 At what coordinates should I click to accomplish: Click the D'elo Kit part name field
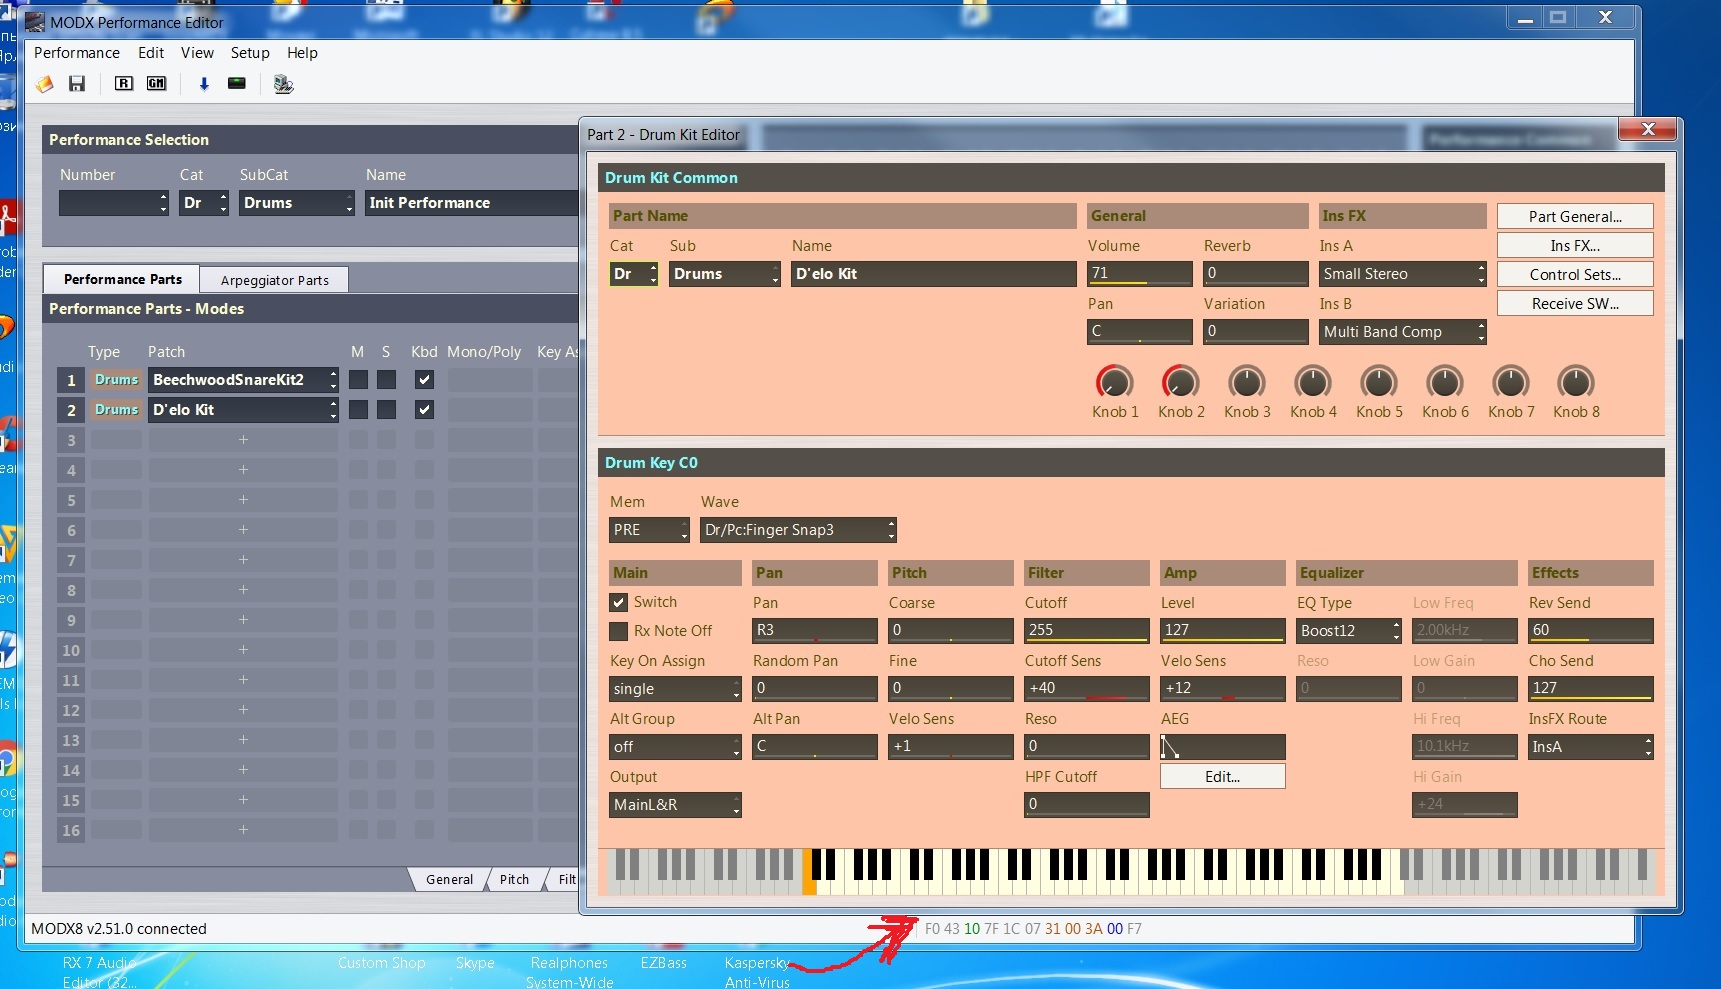[933, 274]
